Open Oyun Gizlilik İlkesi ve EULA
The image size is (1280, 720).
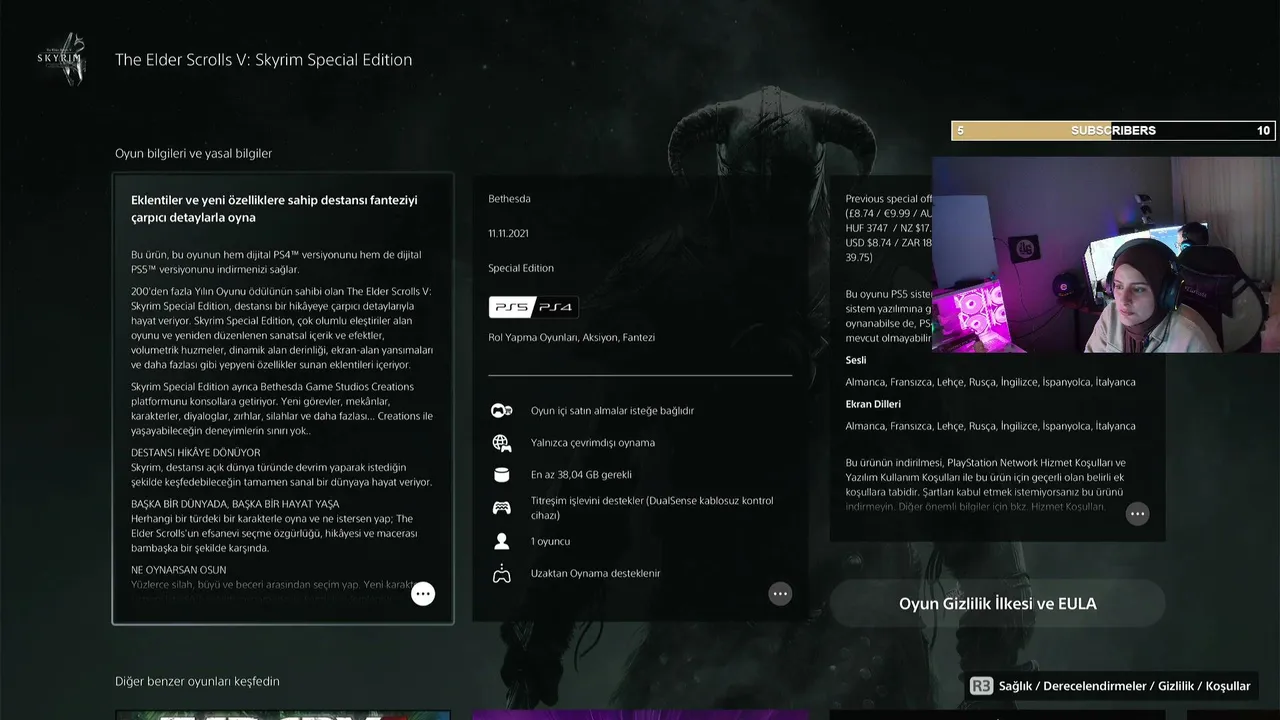click(x=997, y=604)
